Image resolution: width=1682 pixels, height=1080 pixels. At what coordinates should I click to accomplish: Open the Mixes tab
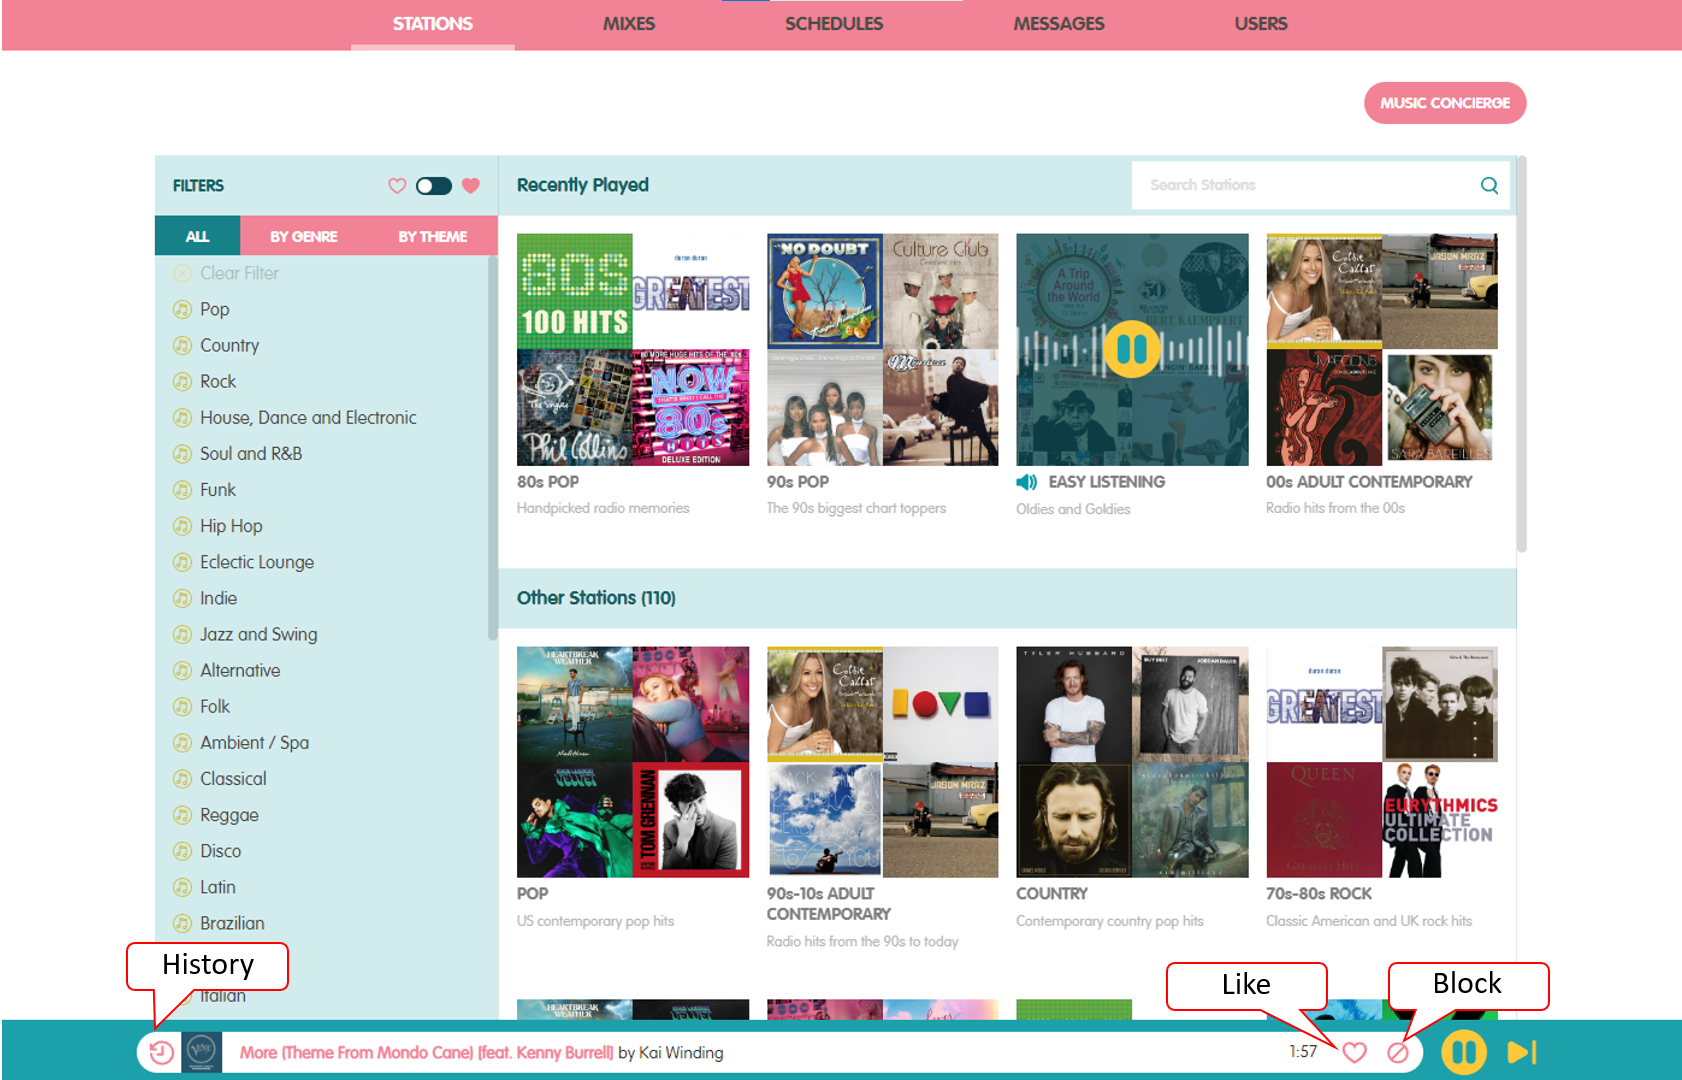pos(629,24)
